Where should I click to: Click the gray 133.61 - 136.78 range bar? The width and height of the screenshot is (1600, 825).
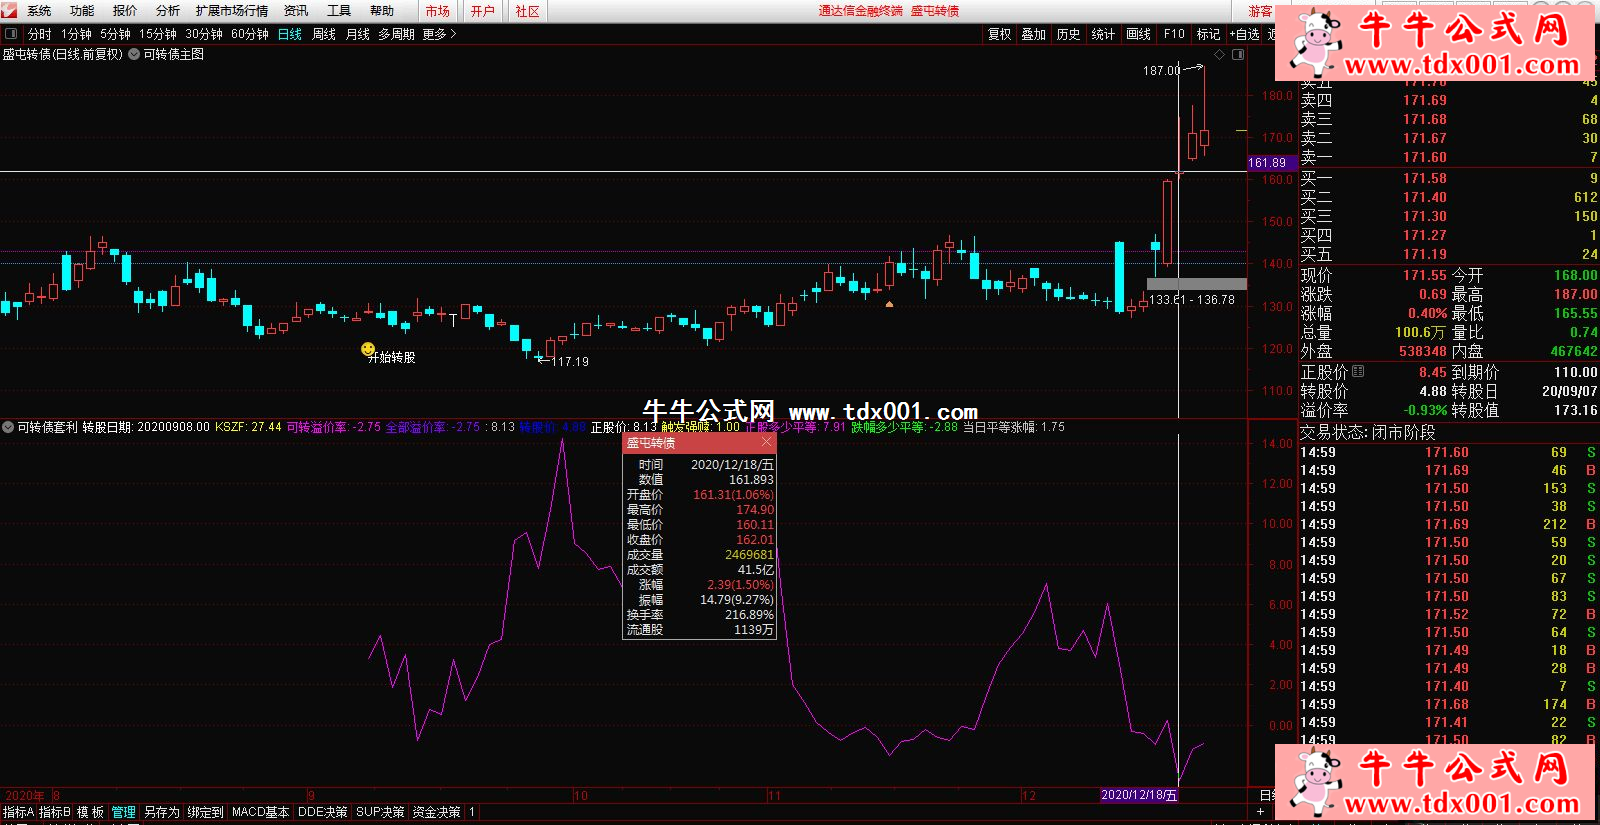1196,284
